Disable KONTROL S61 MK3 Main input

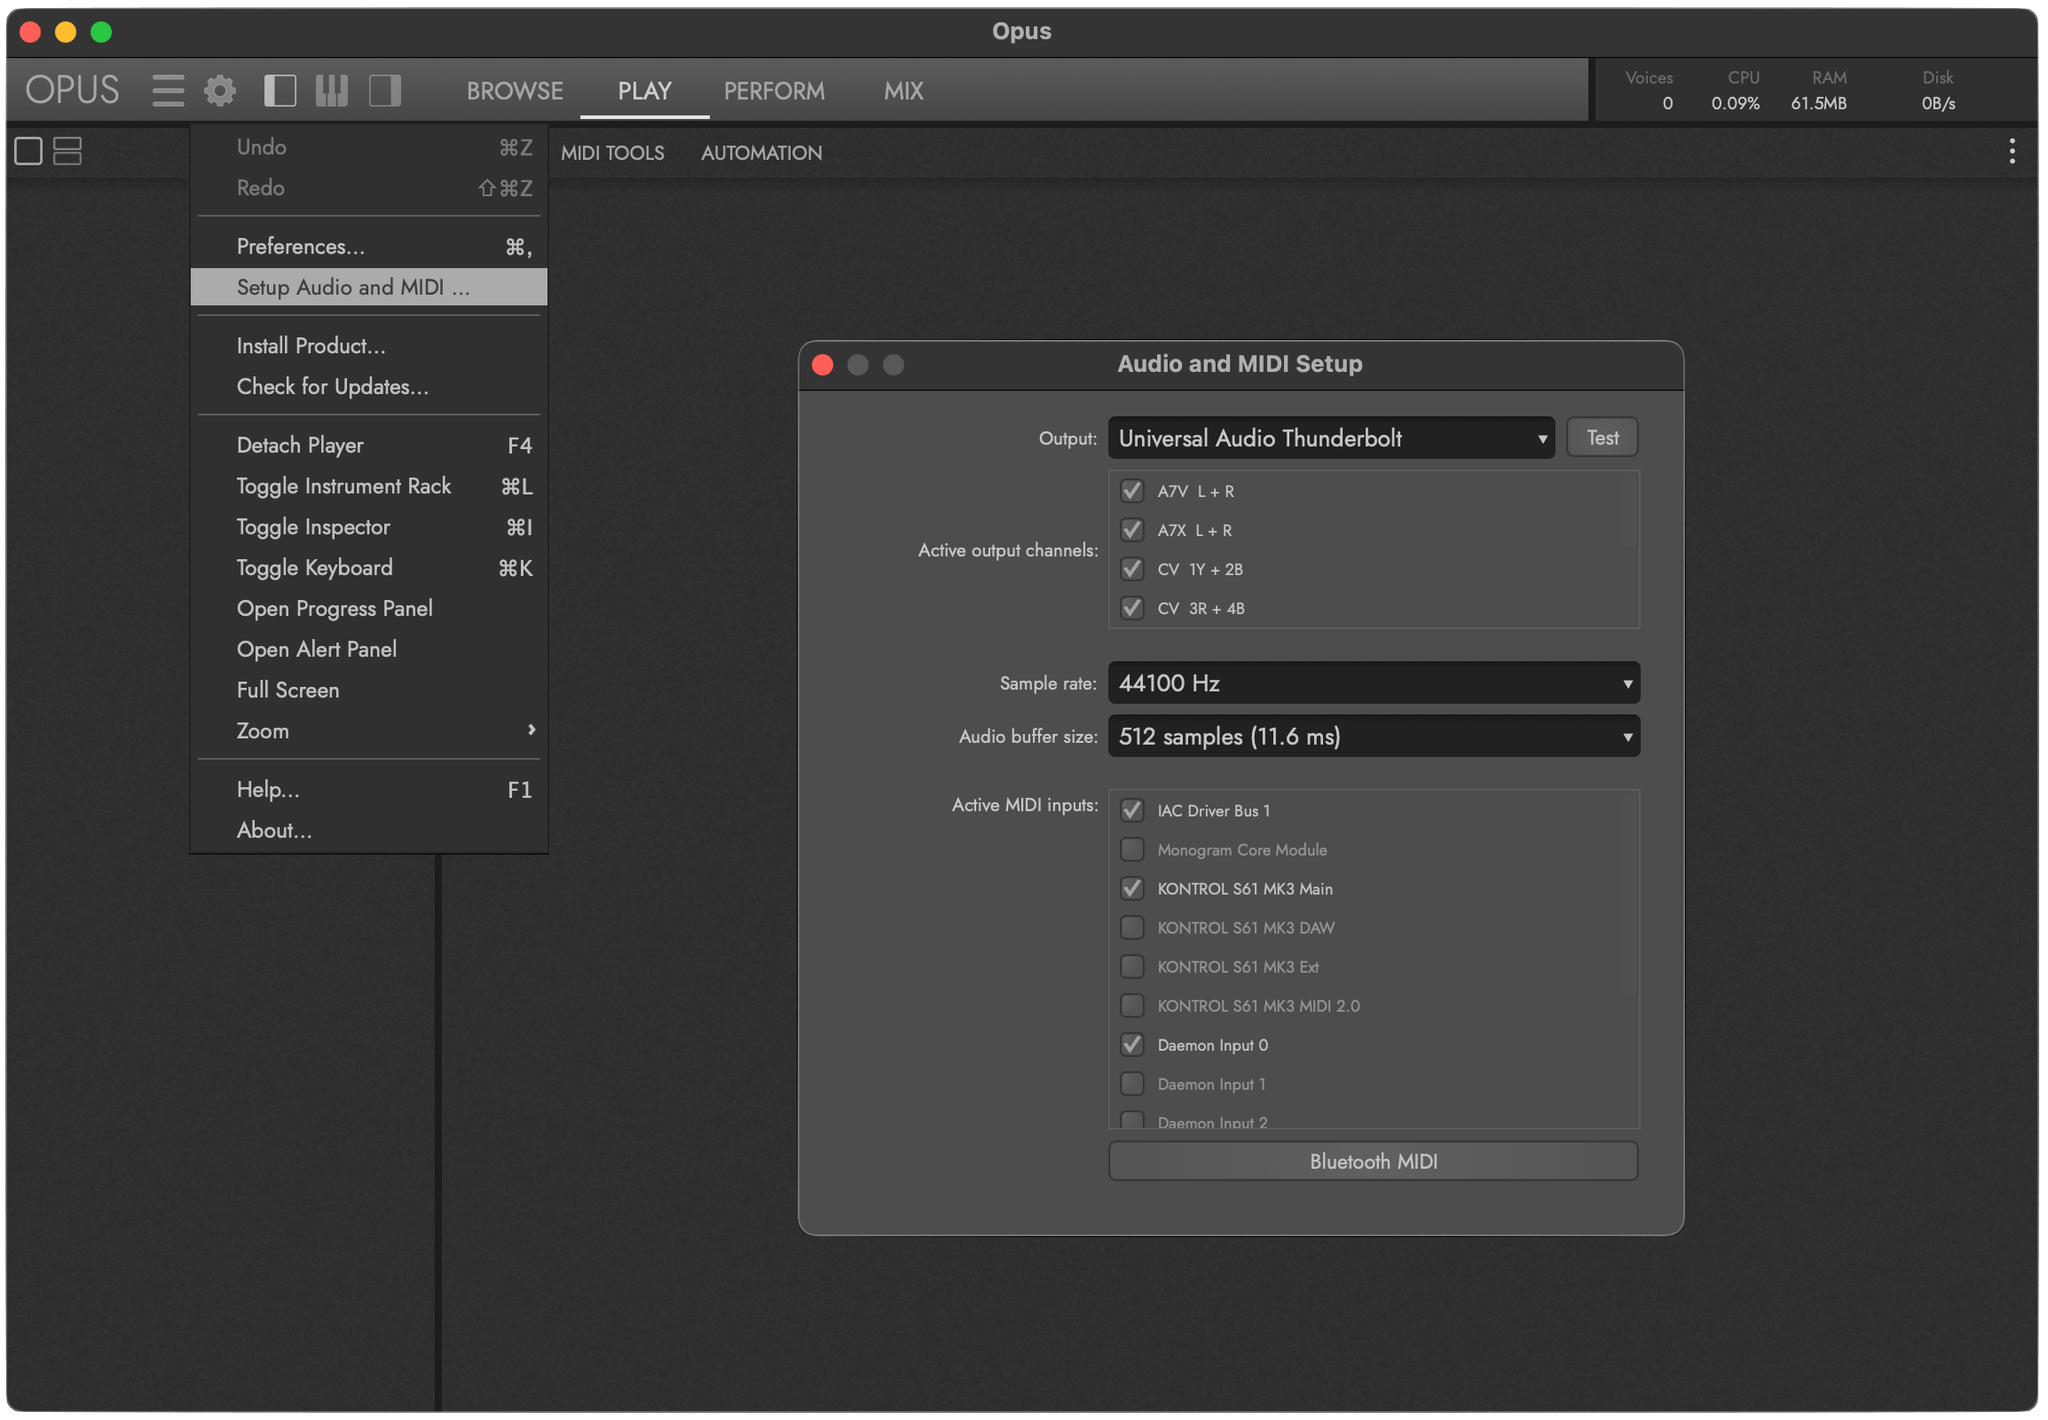tap(1132, 888)
